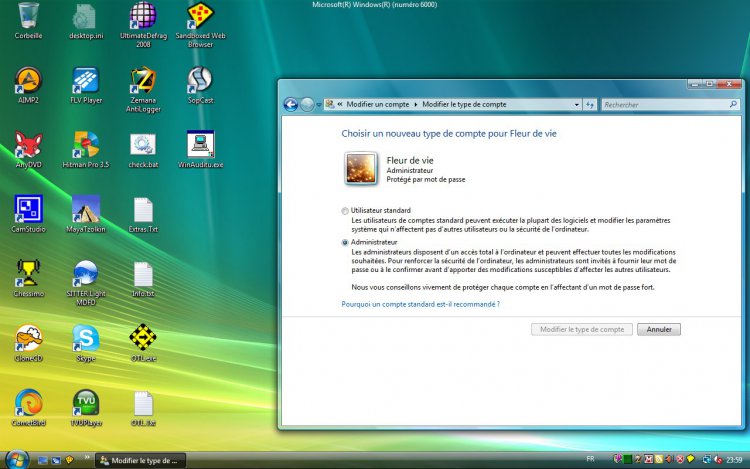Select the SITTER.Light MDFD icon
This screenshot has height=469, width=750.
[86, 273]
